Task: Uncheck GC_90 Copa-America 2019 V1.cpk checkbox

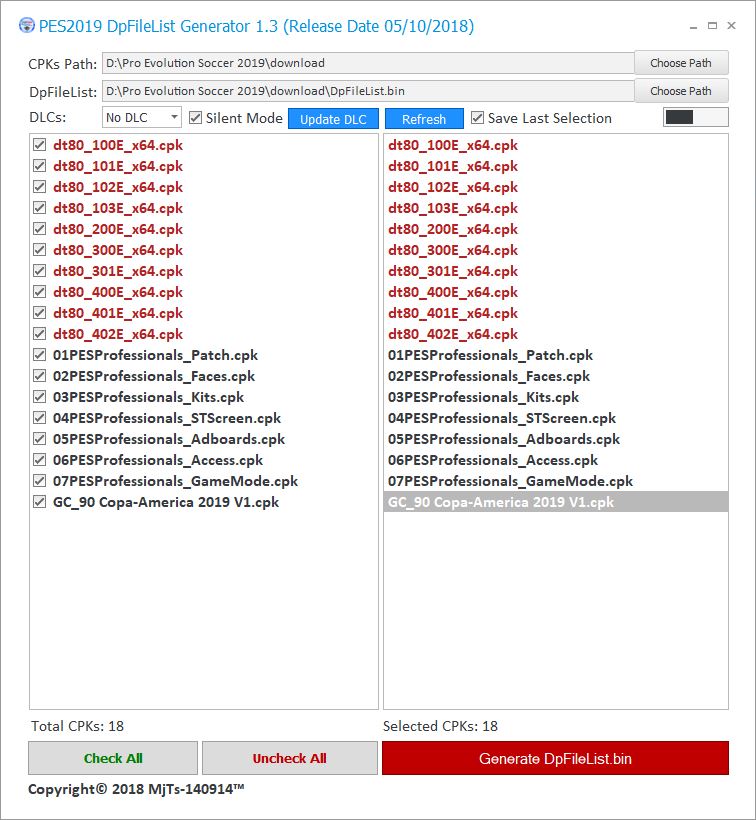Action: click(39, 502)
